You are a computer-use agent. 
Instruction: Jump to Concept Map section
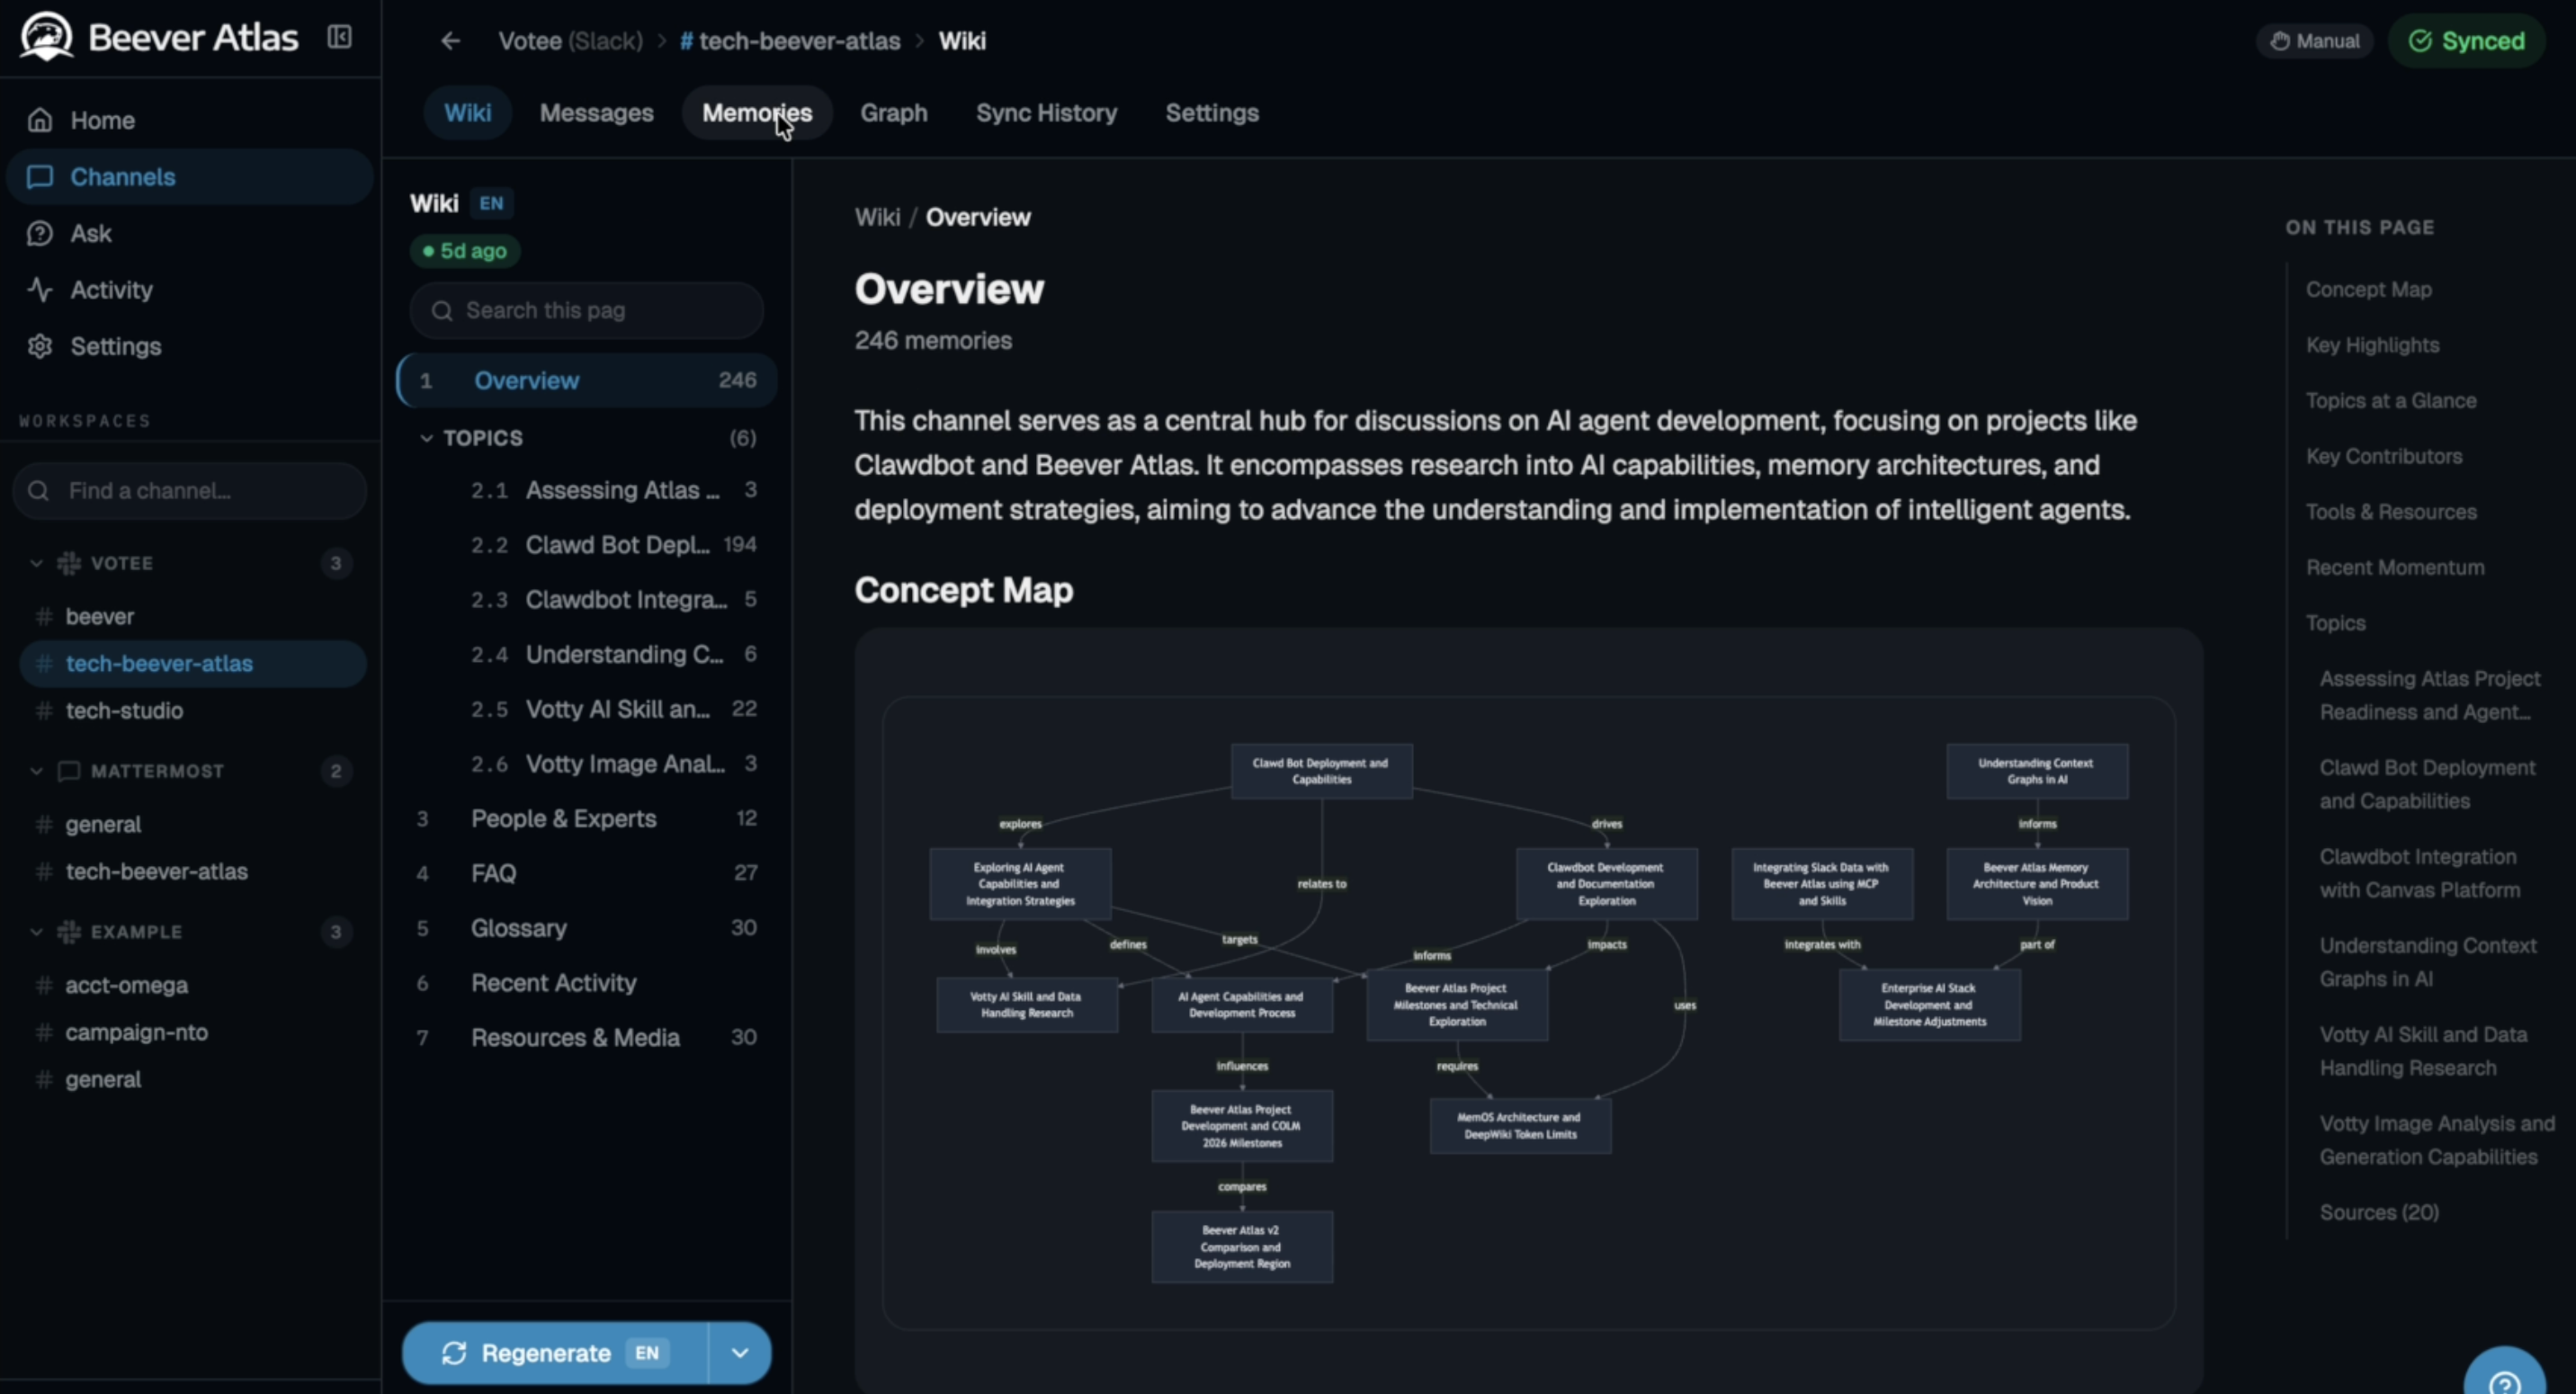click(2368, 290)
